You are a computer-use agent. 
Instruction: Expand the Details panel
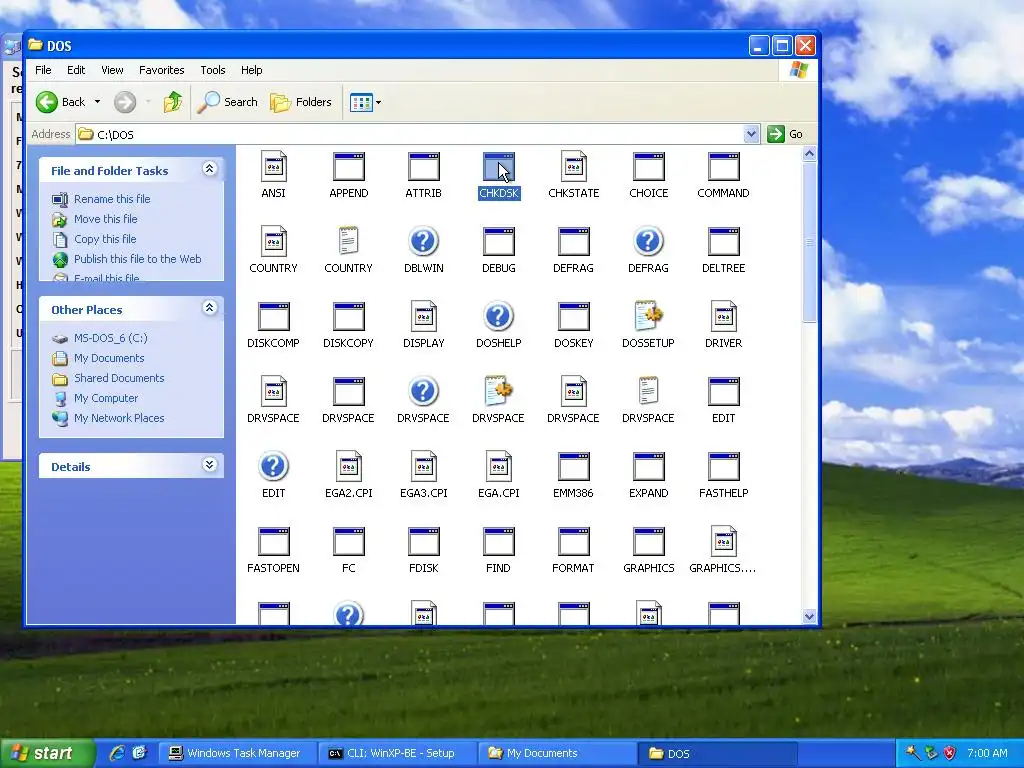pos(209,465)
